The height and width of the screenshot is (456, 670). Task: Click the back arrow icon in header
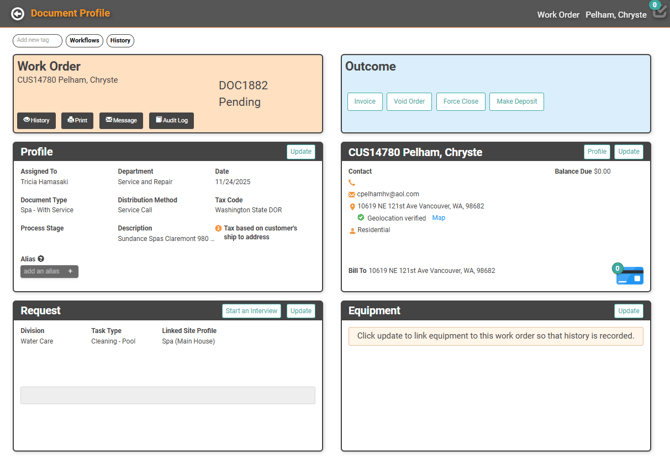point(17,14)
